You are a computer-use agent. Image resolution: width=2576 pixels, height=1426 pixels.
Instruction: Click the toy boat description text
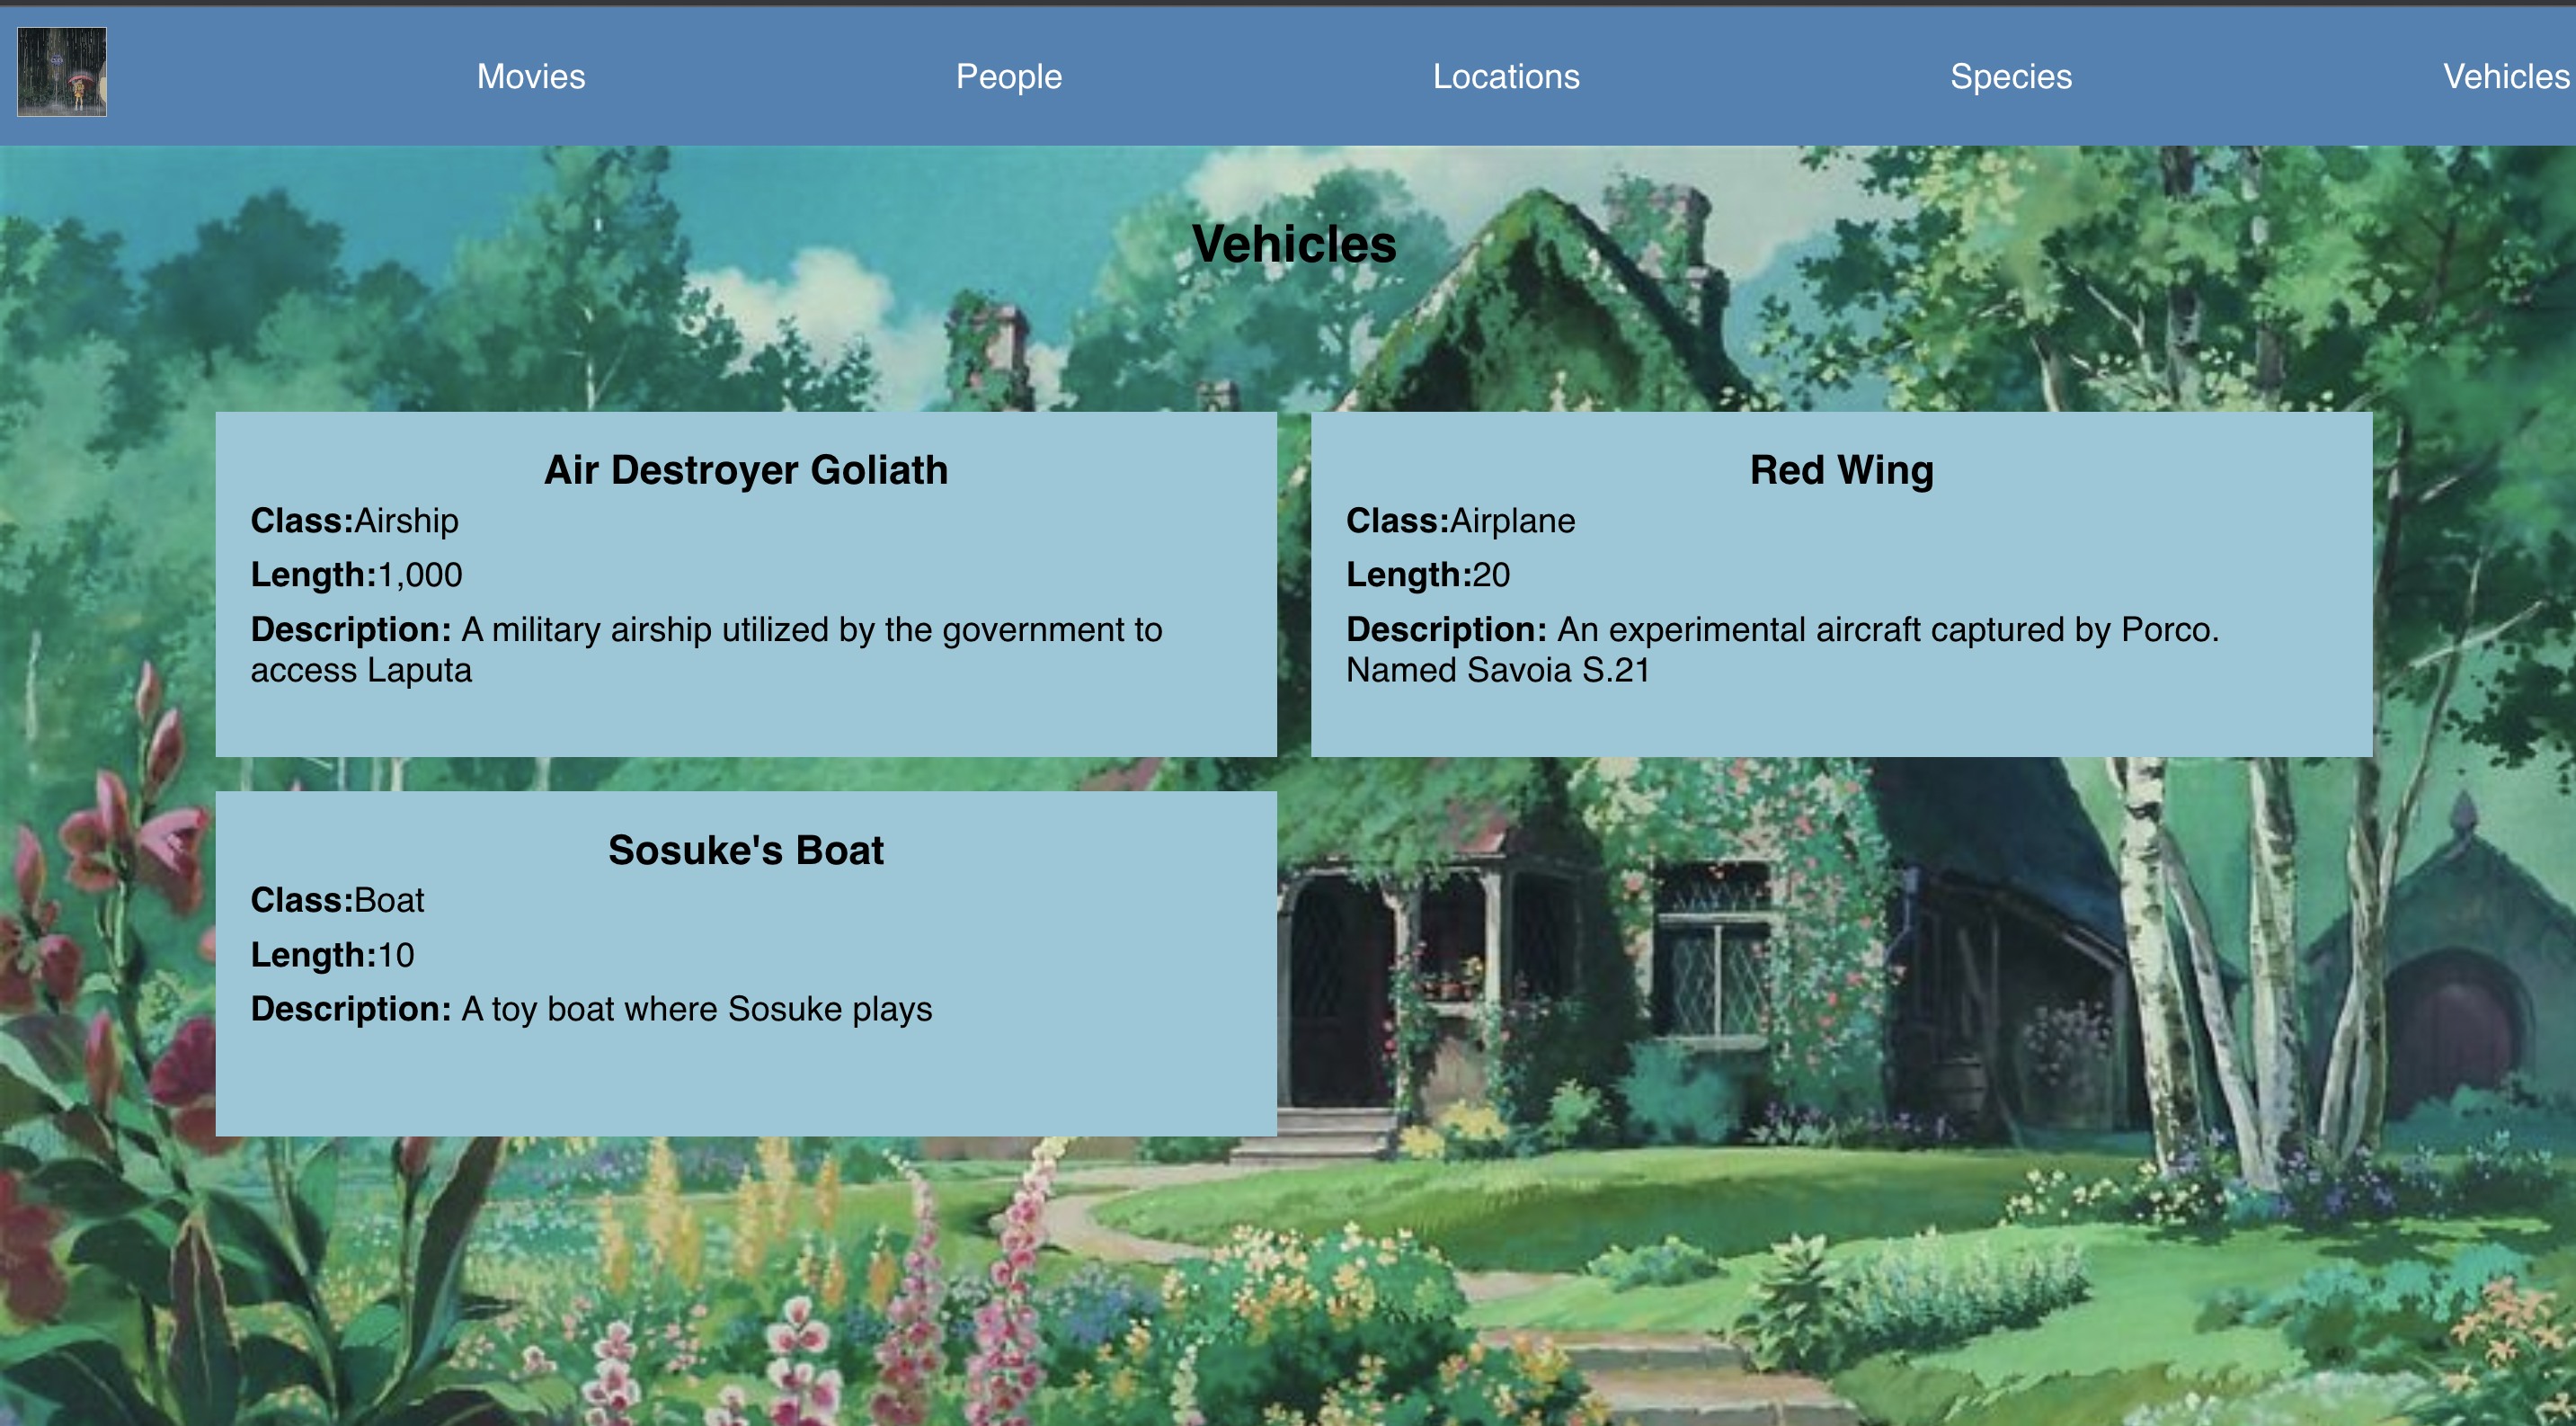(x=591, y=1009)
